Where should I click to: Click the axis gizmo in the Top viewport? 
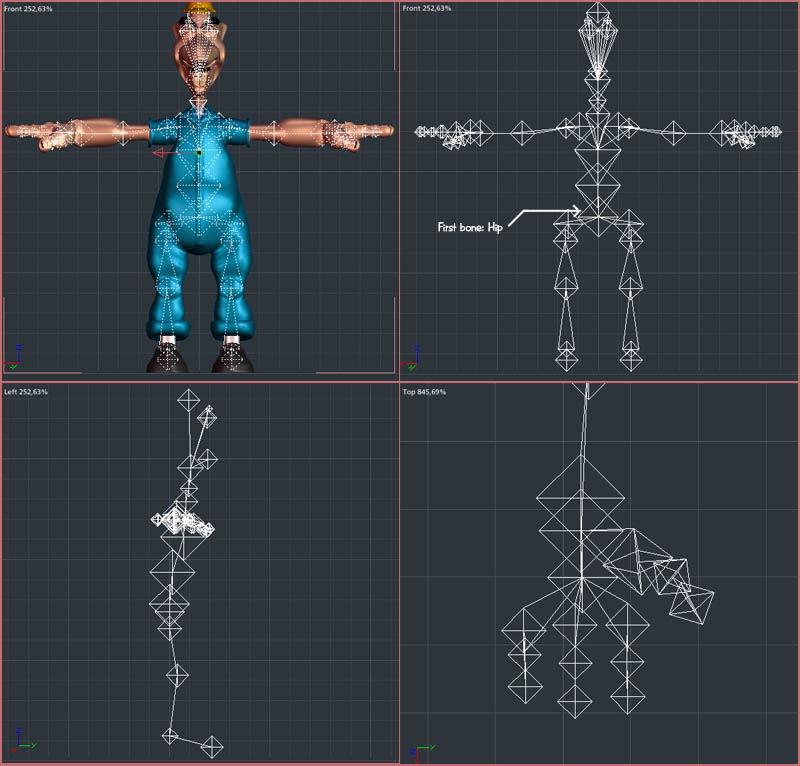point(422,752)
